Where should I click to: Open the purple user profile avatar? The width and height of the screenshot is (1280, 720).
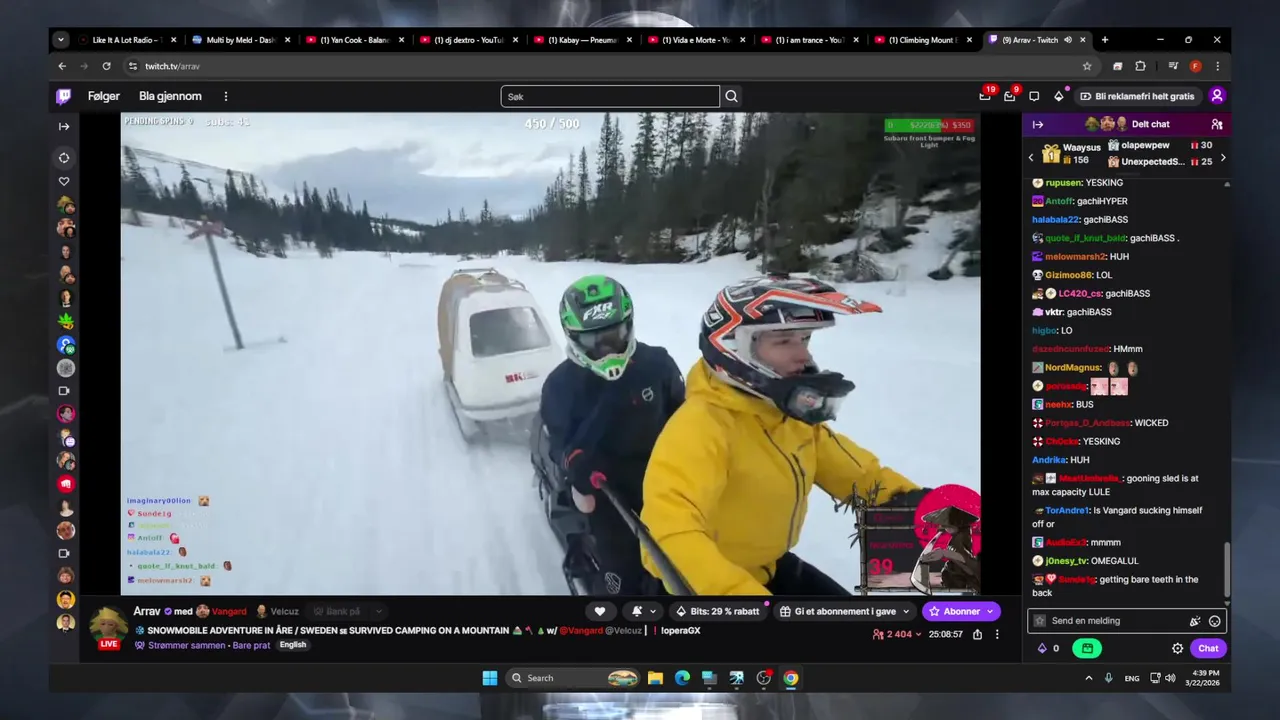1217,96
